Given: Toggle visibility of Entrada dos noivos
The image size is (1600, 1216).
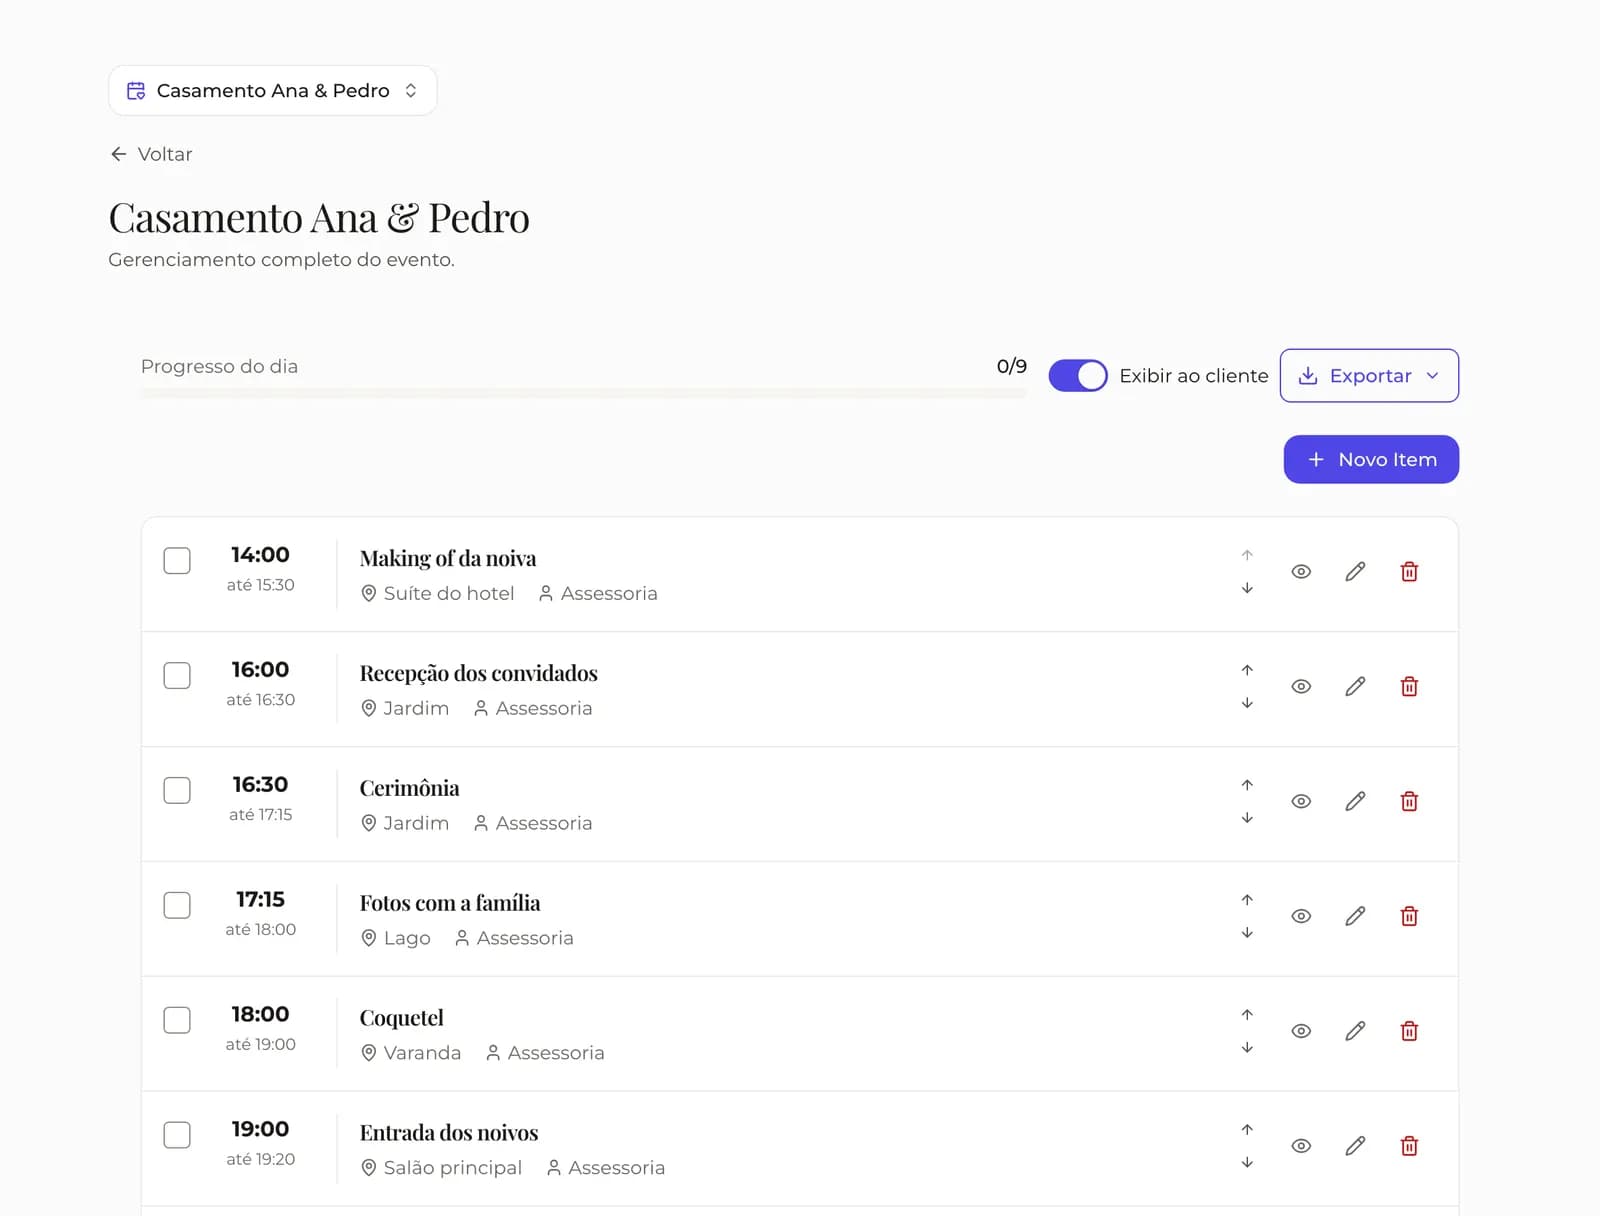Looking at the screenshot, I should point(1301,1147).
